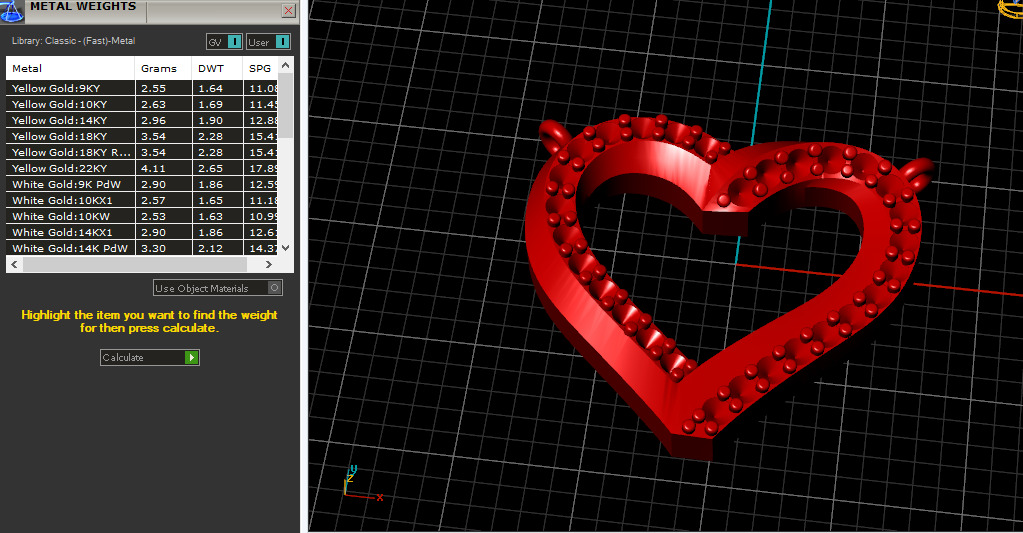
Task: Click DWT value 1.90 for 14KY
Action: [211, 120]
